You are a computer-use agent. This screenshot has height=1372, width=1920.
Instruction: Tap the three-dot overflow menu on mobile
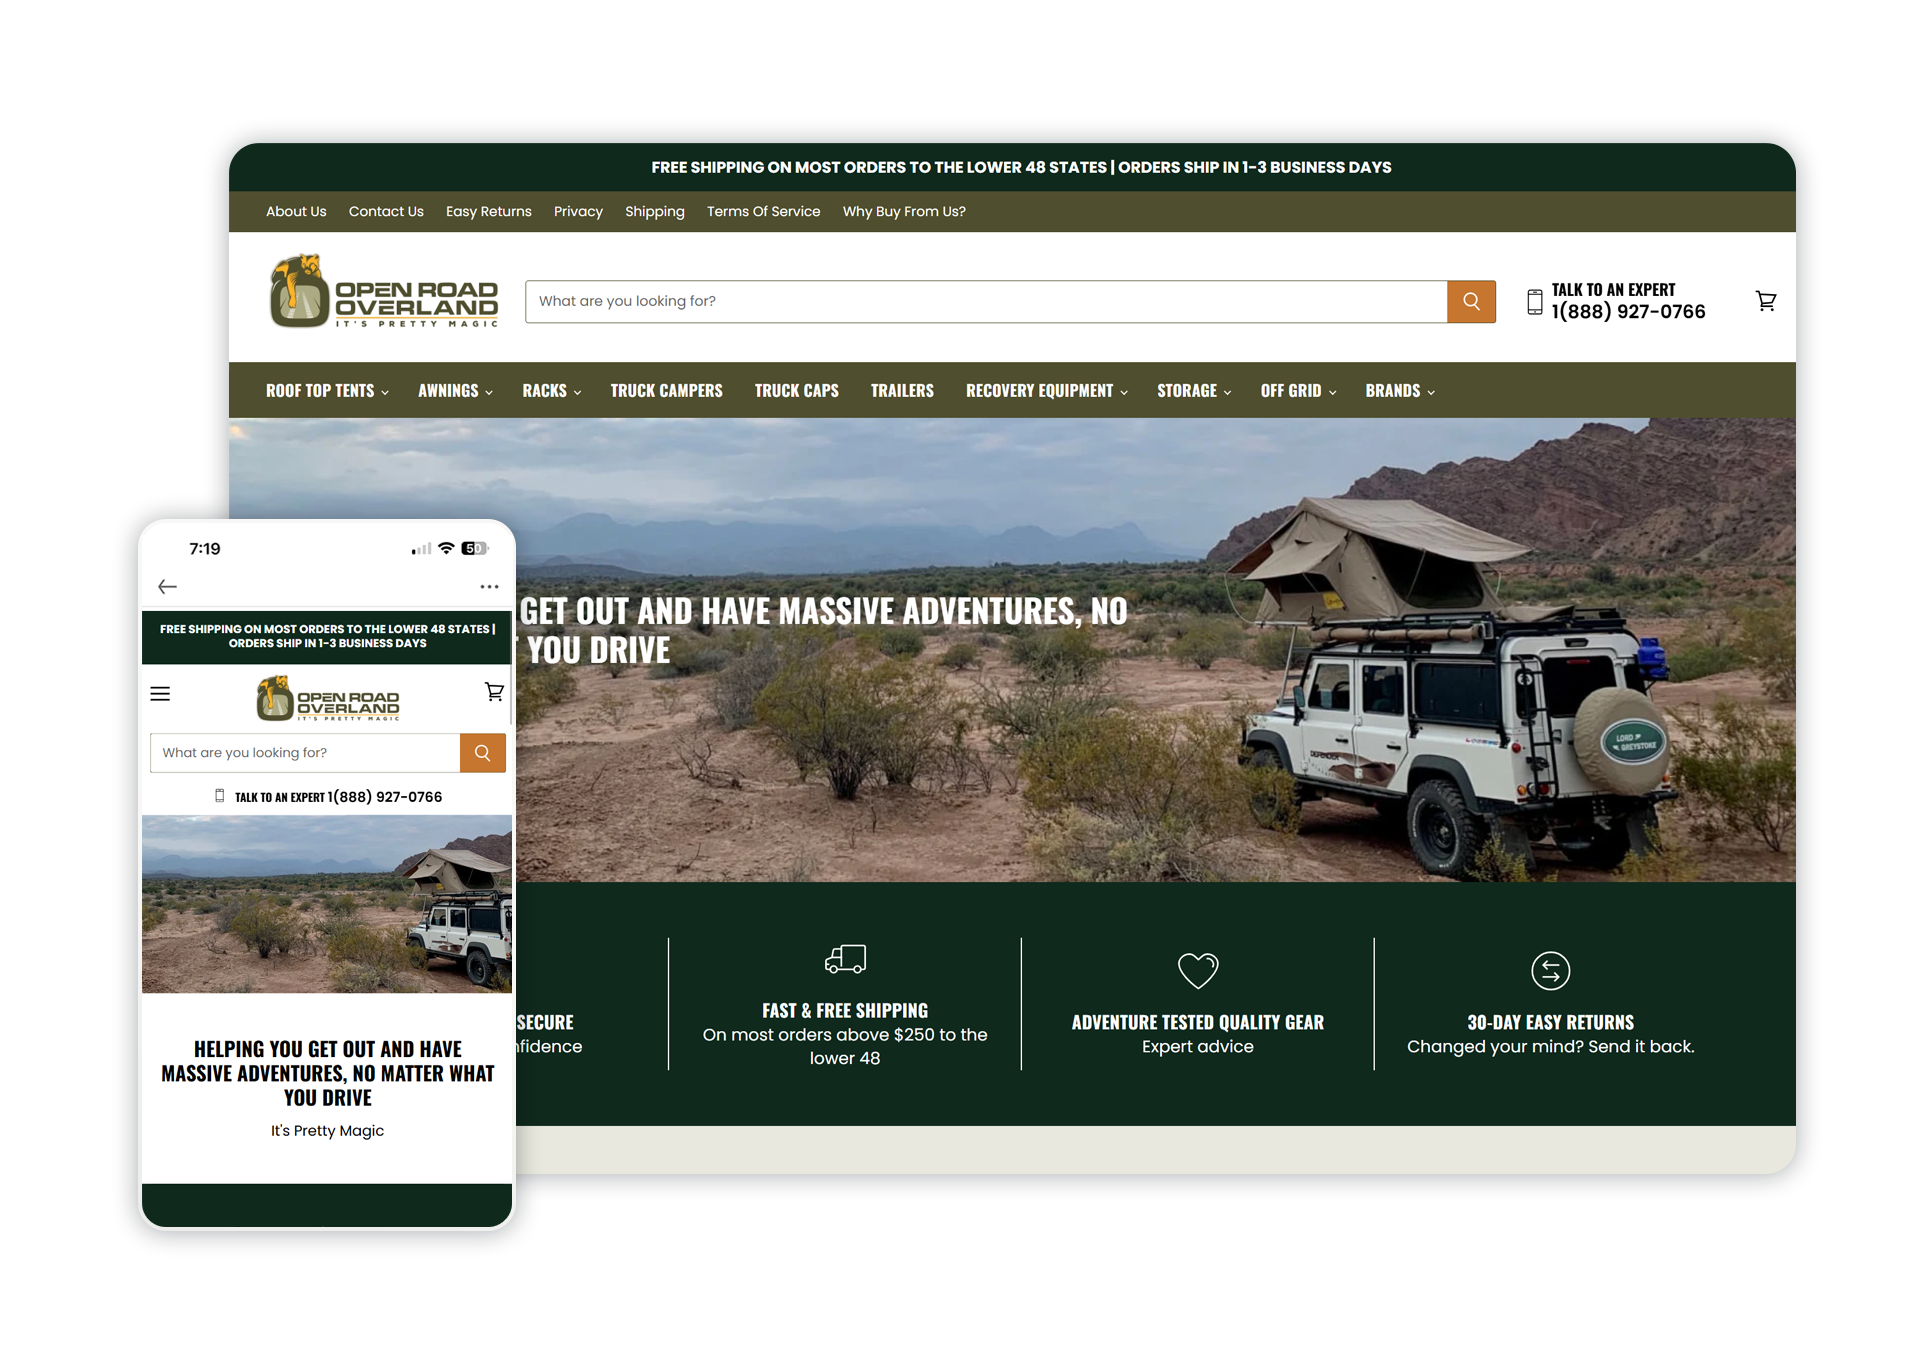[x=489, y=587]
